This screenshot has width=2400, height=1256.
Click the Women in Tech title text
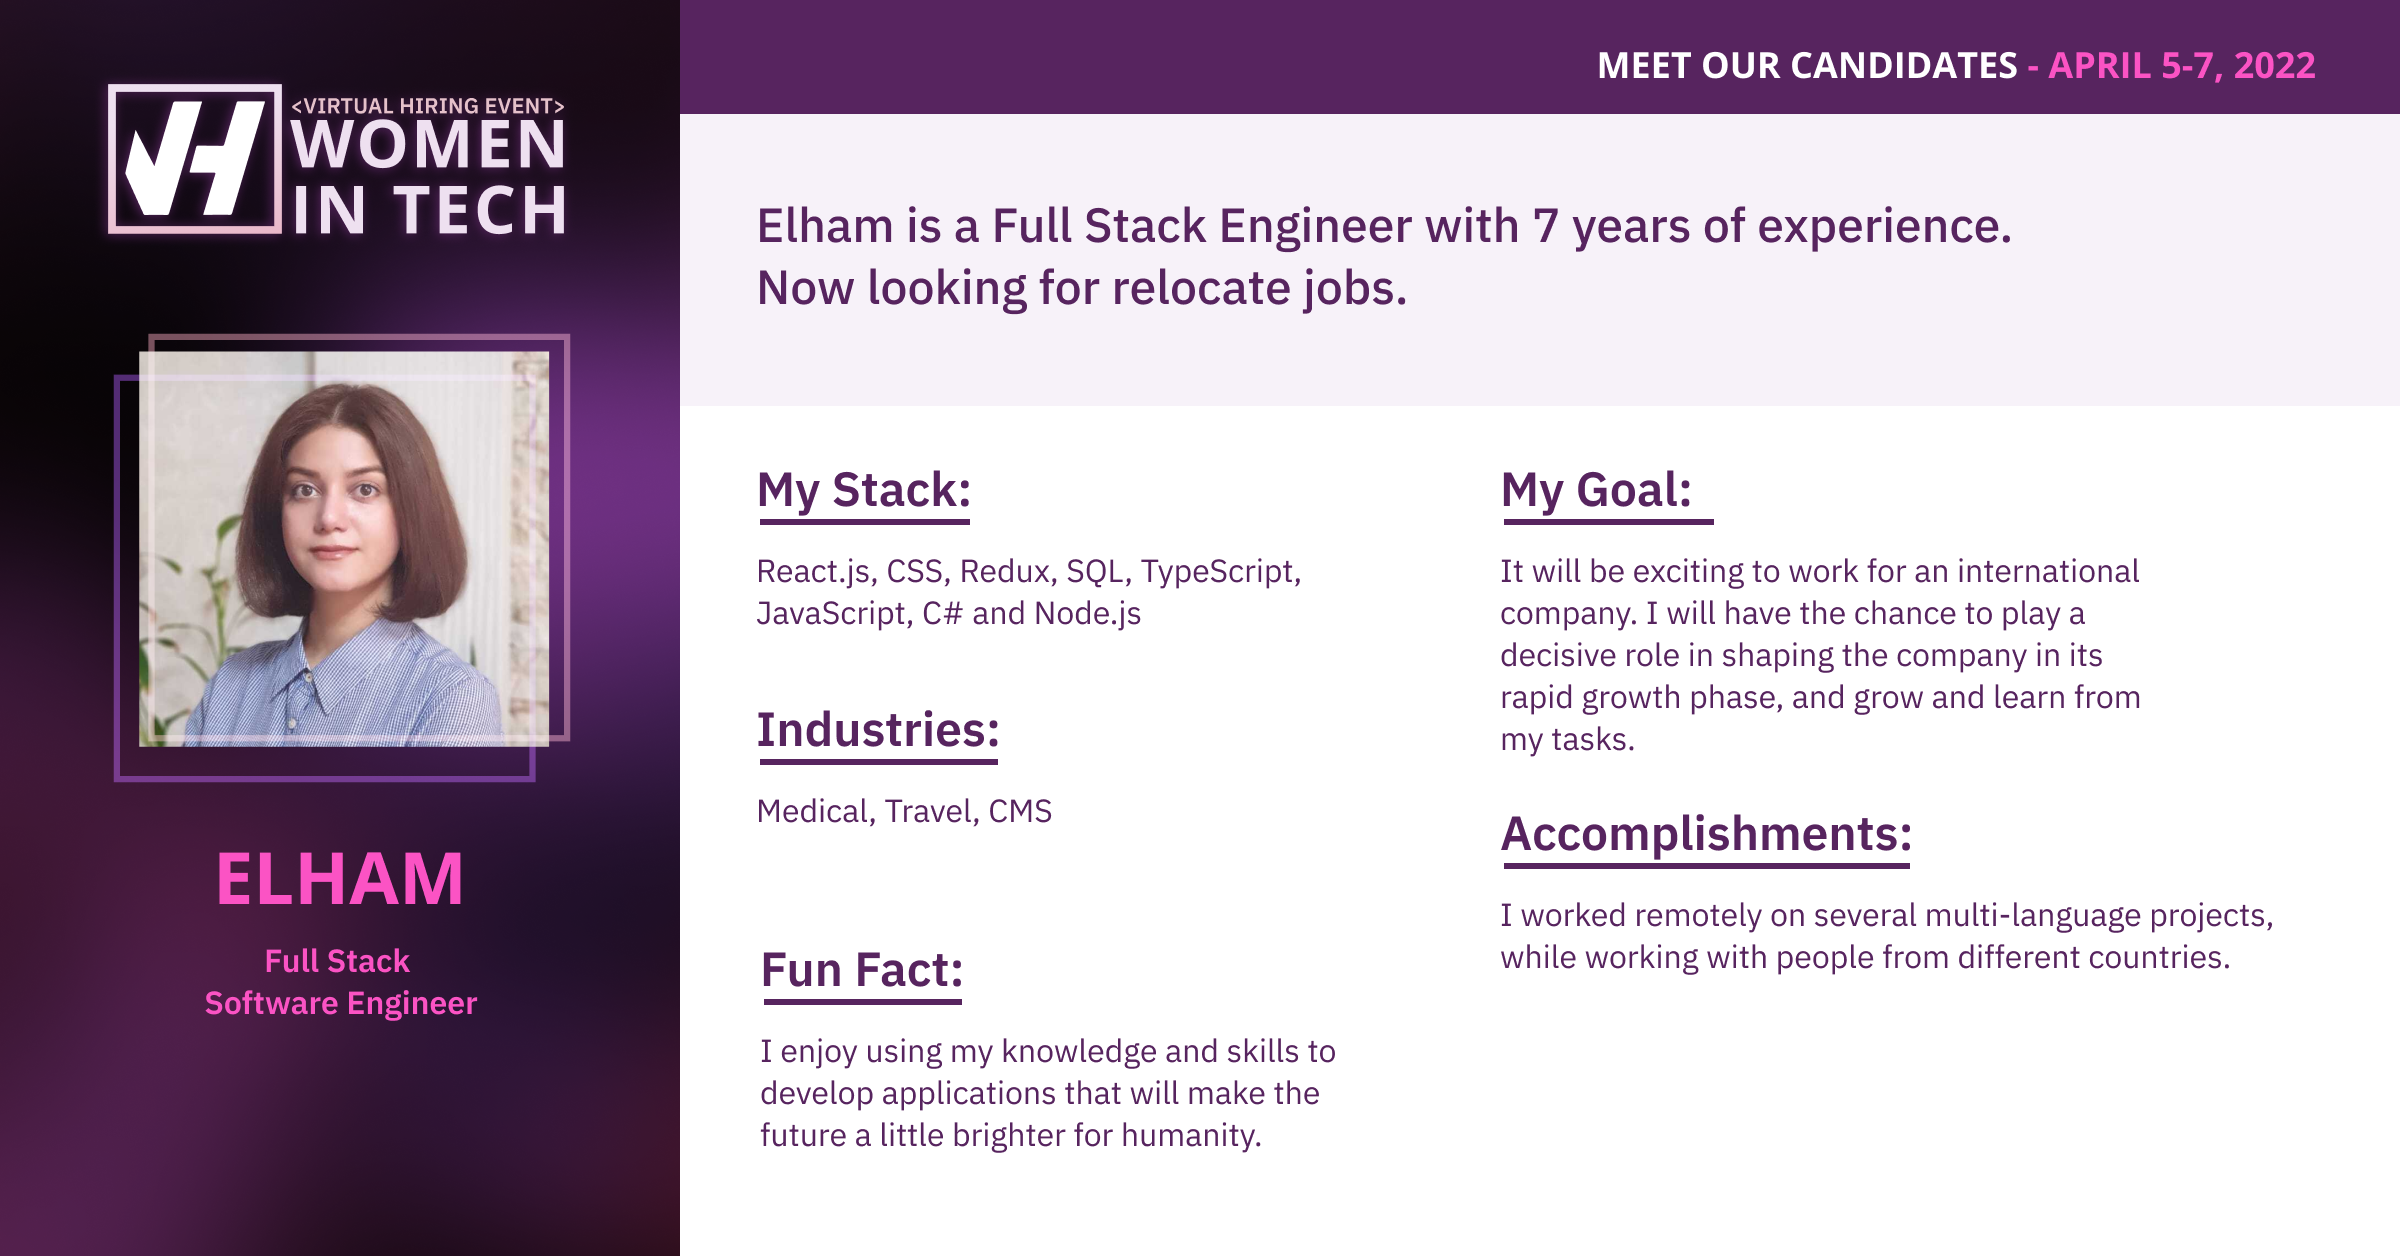(429, 178)
